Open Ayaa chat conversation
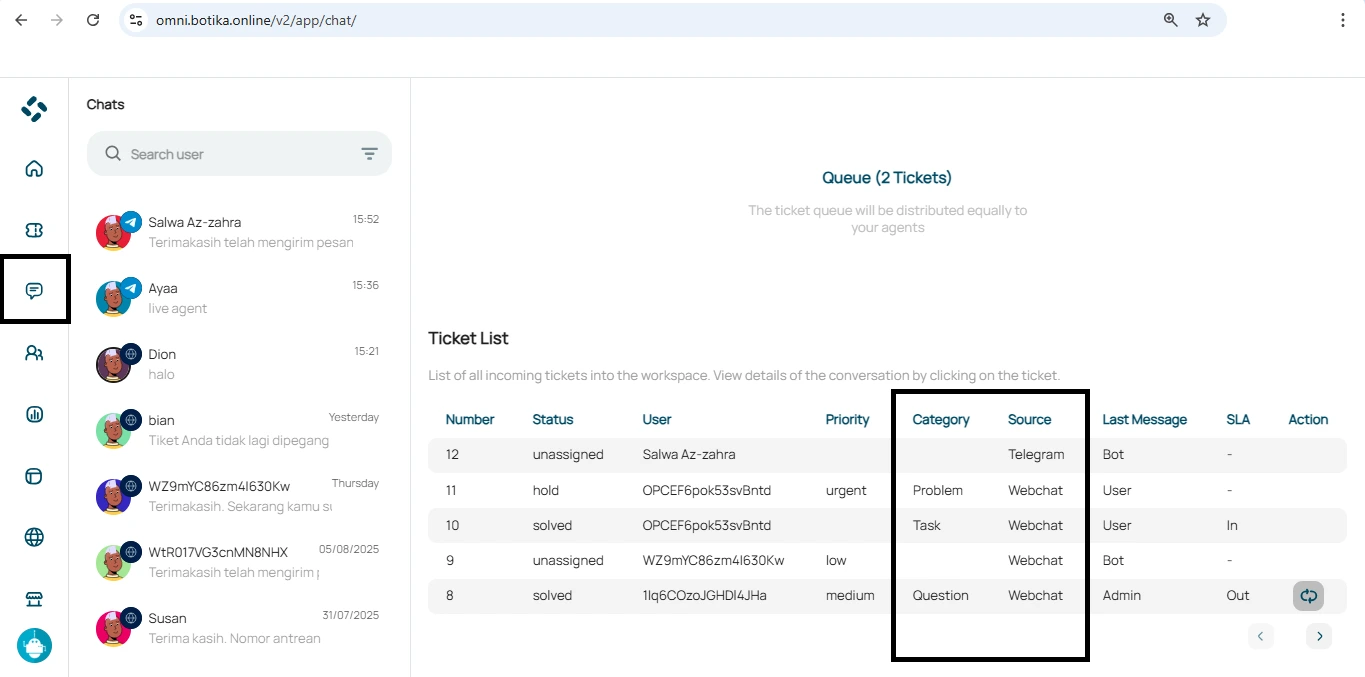 click(239, 298)
